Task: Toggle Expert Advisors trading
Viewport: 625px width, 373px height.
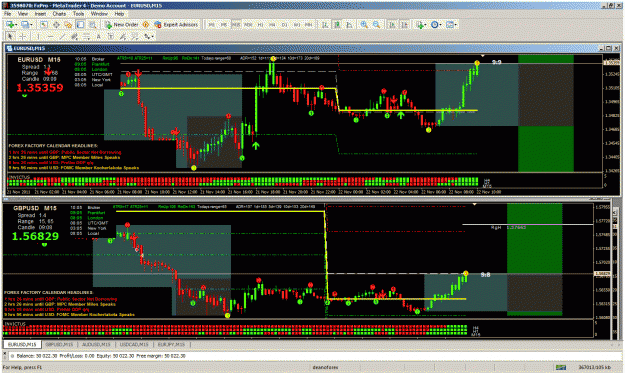Action: pos(176,24)
